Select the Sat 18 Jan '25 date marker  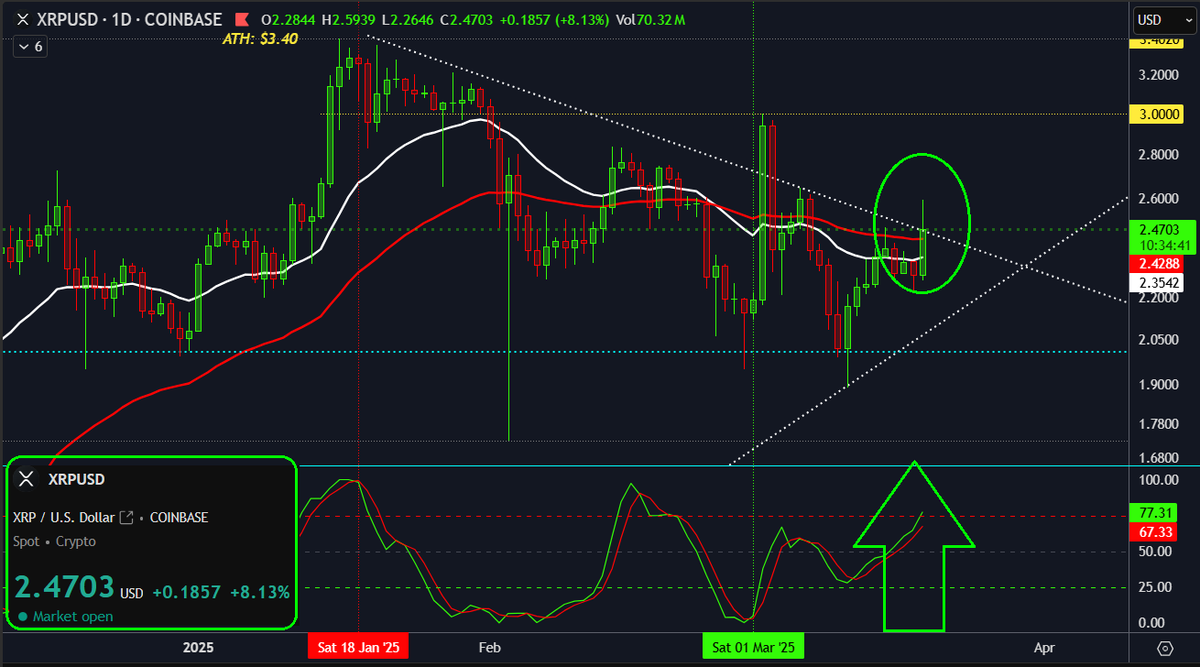click(358, 648)
